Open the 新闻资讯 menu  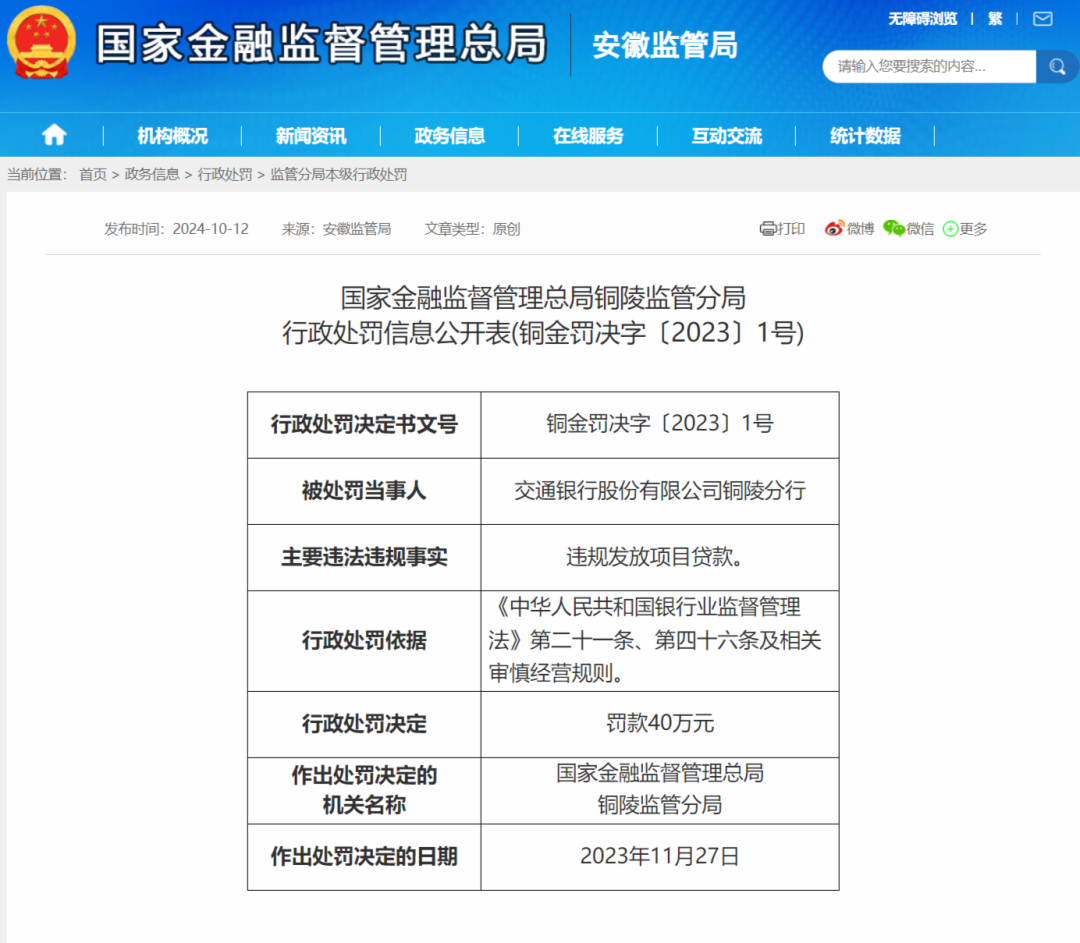point(311,136)
